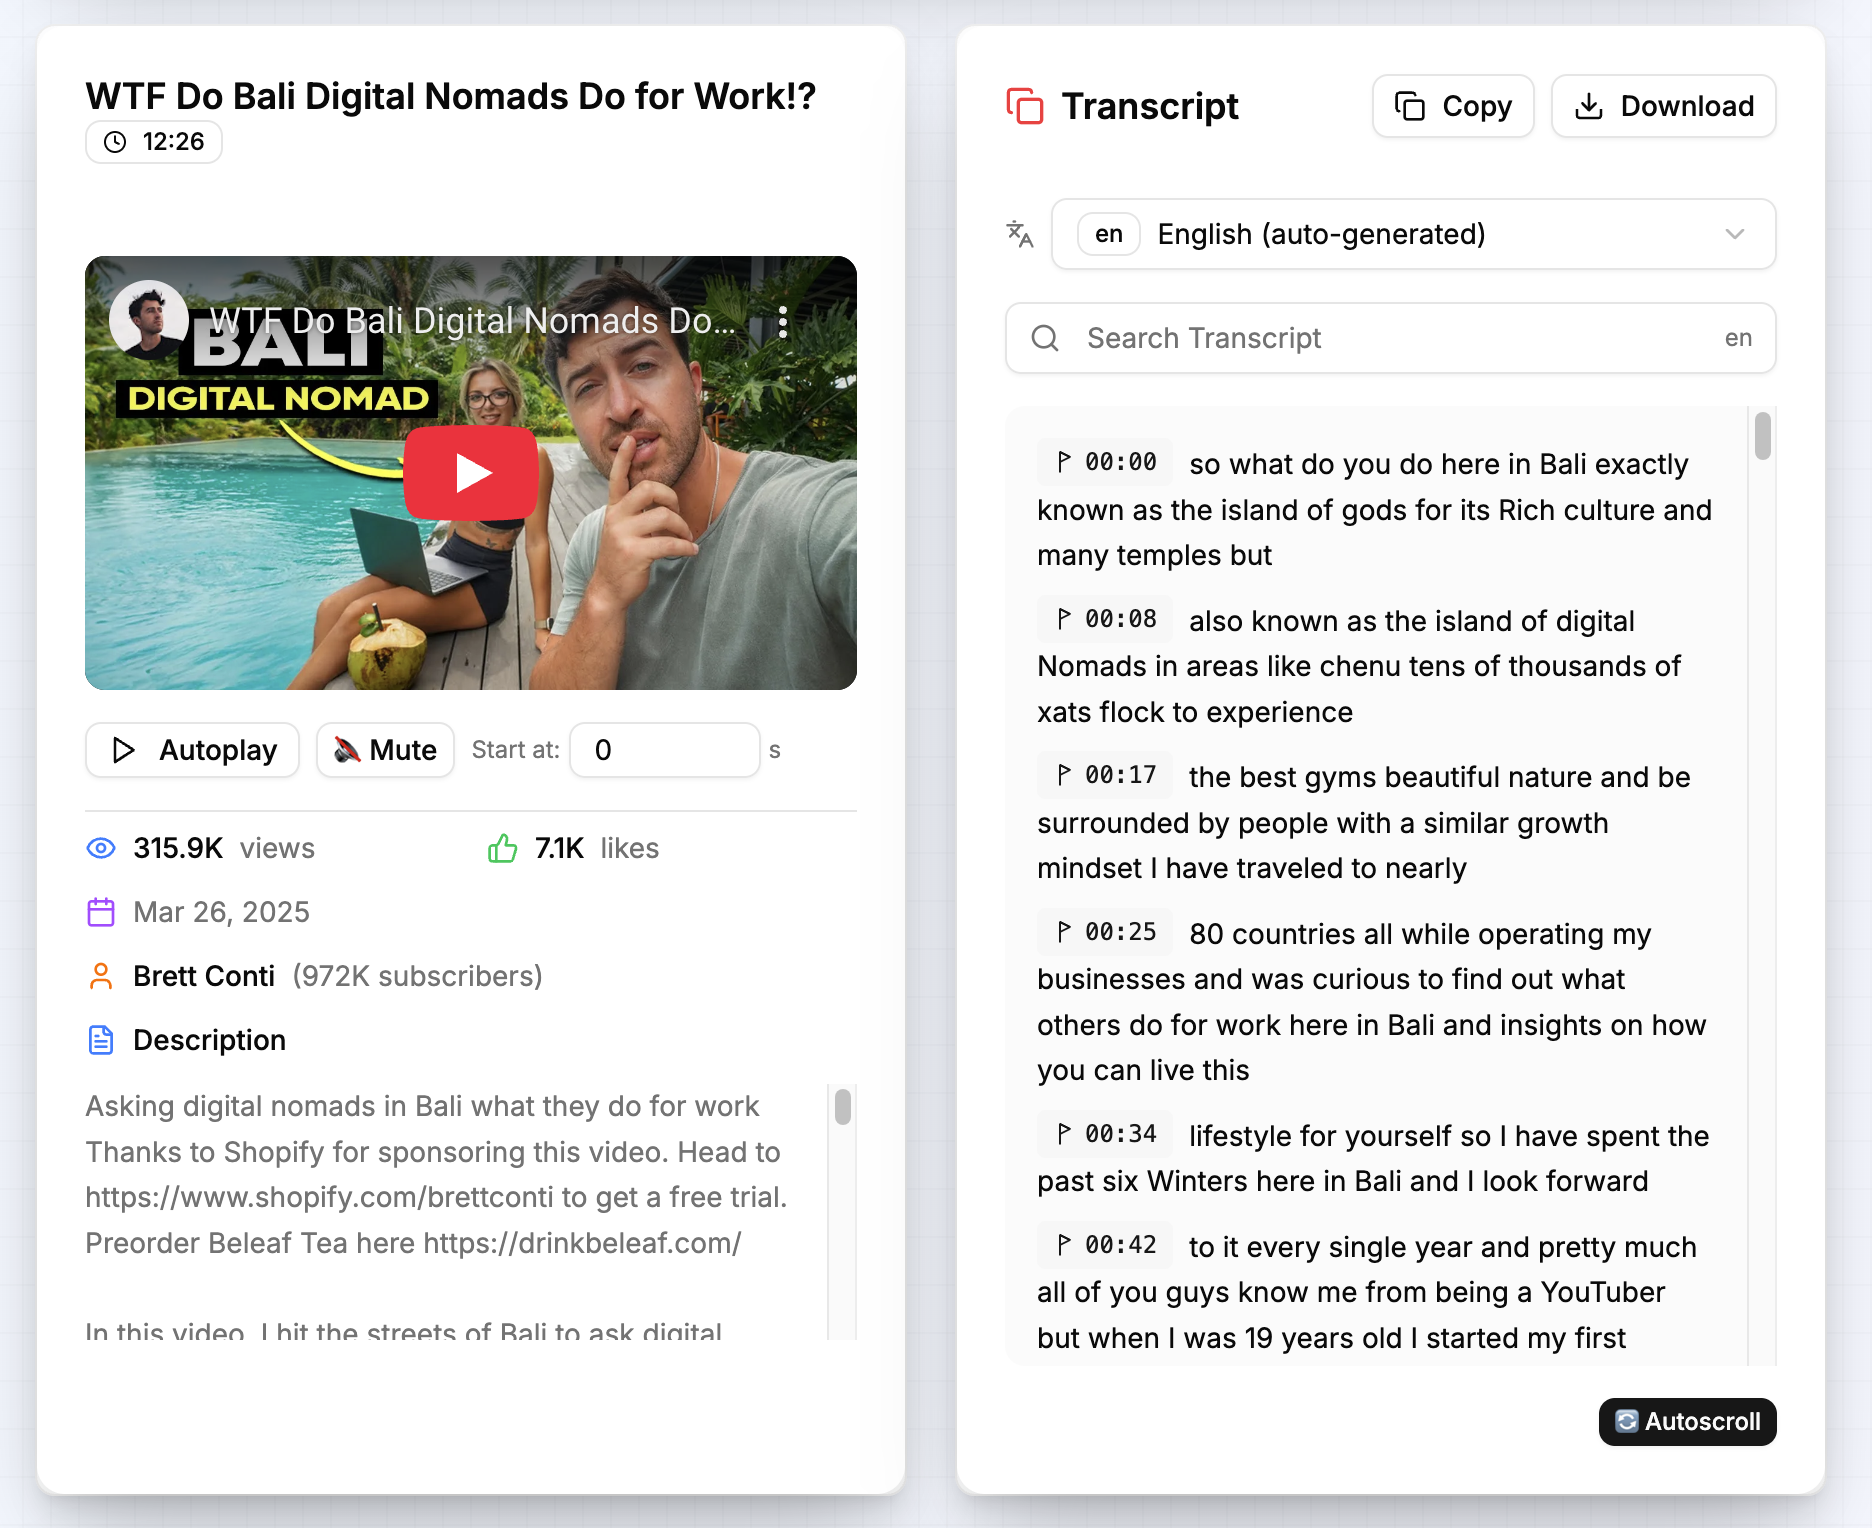
Task: Click the blue Description document icon
Action: 101,1041
